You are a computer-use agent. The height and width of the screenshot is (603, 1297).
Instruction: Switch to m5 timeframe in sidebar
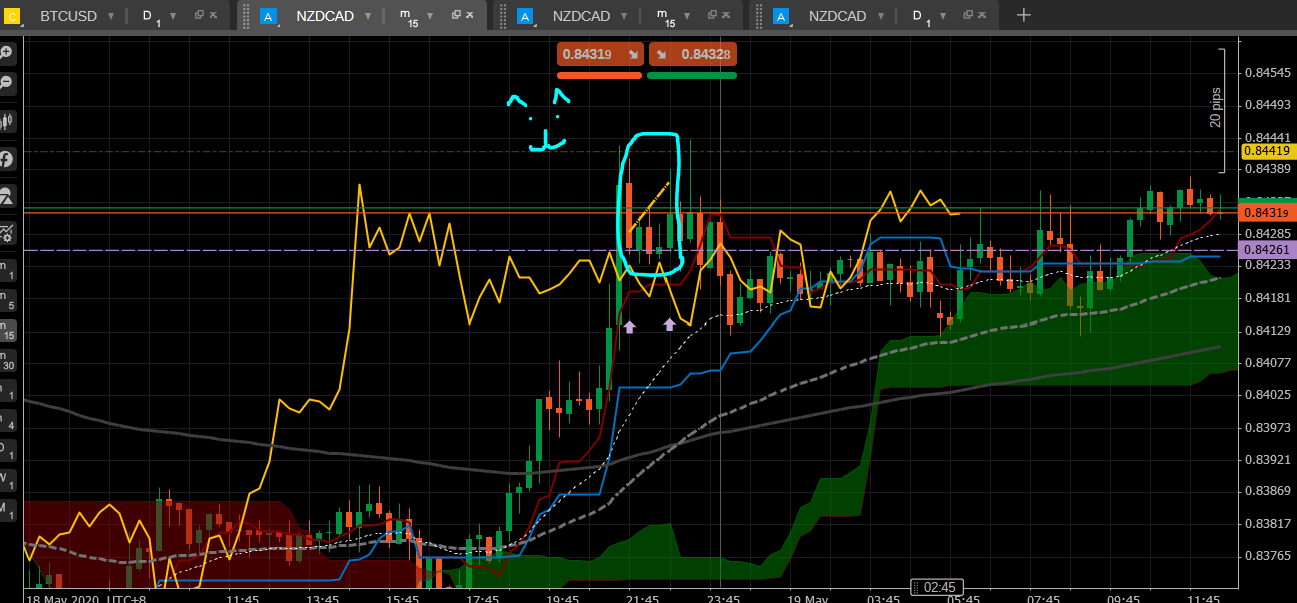[x=7, y=300]
